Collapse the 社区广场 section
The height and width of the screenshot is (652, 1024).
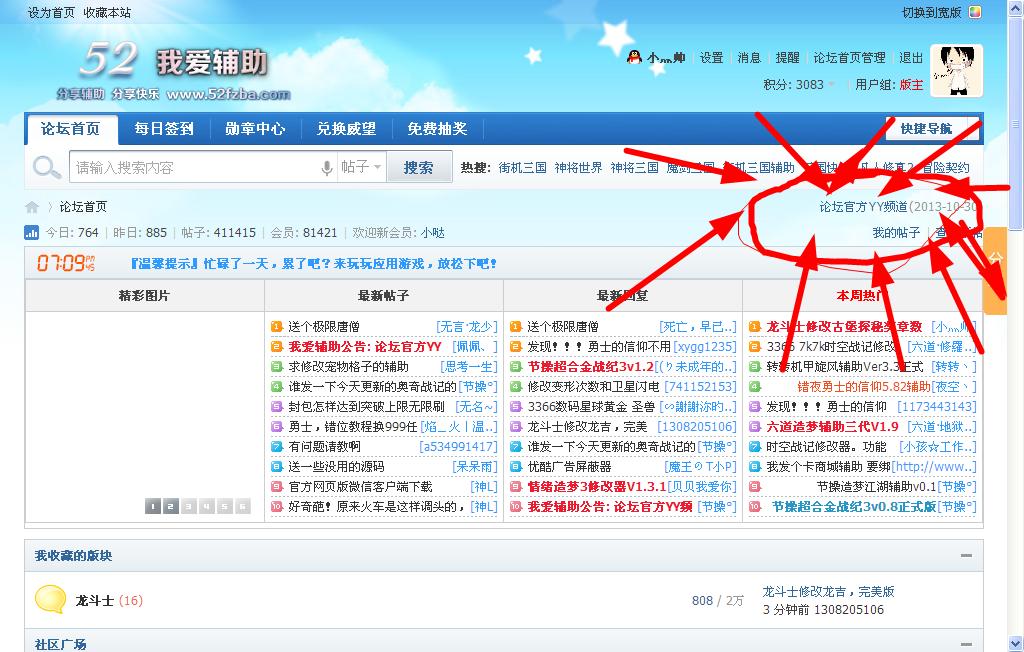click(x=965, y=644)
